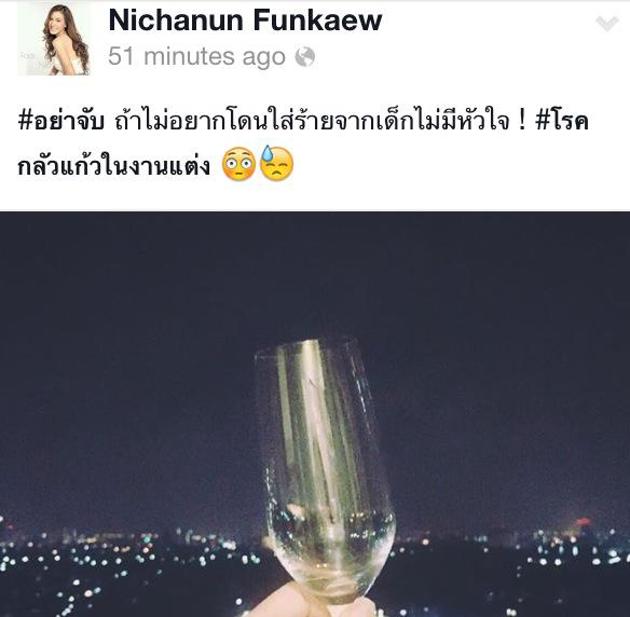Click the globe public audience icon
630x617 pixels.
[305, 57]
